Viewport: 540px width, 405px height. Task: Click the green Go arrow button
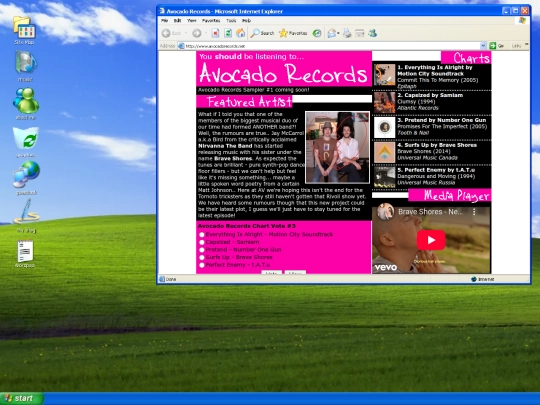493,45
